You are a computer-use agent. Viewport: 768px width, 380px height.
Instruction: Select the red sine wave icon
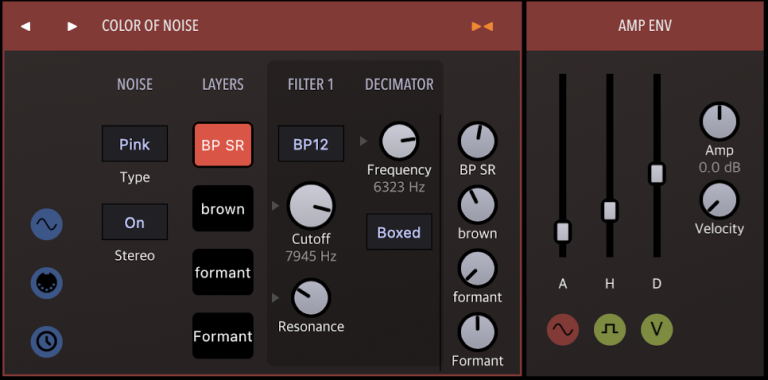click(563, 330)
